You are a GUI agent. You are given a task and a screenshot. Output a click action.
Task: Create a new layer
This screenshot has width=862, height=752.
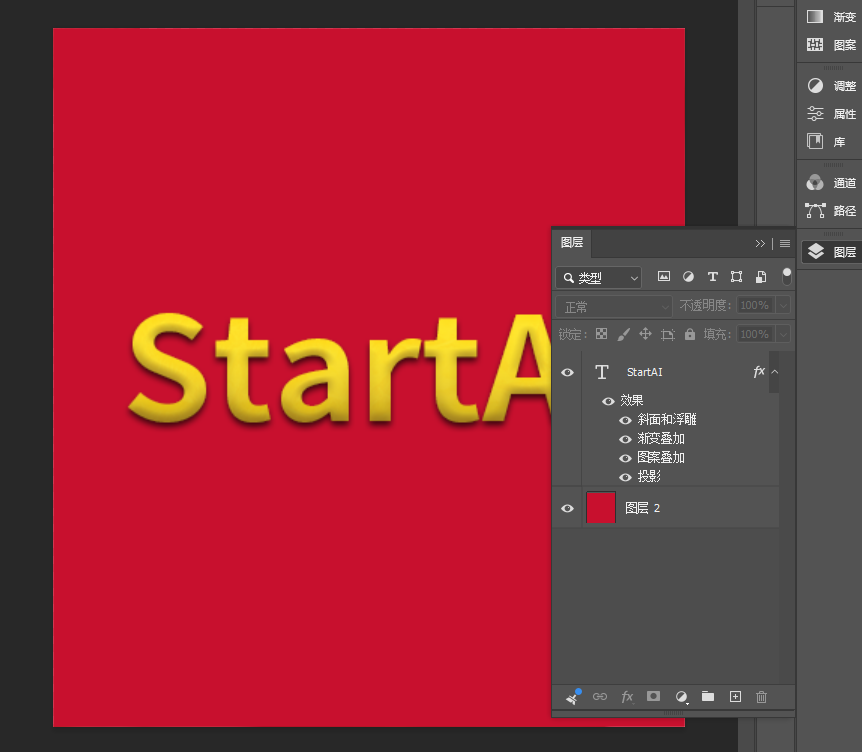(x=735, y=697)
